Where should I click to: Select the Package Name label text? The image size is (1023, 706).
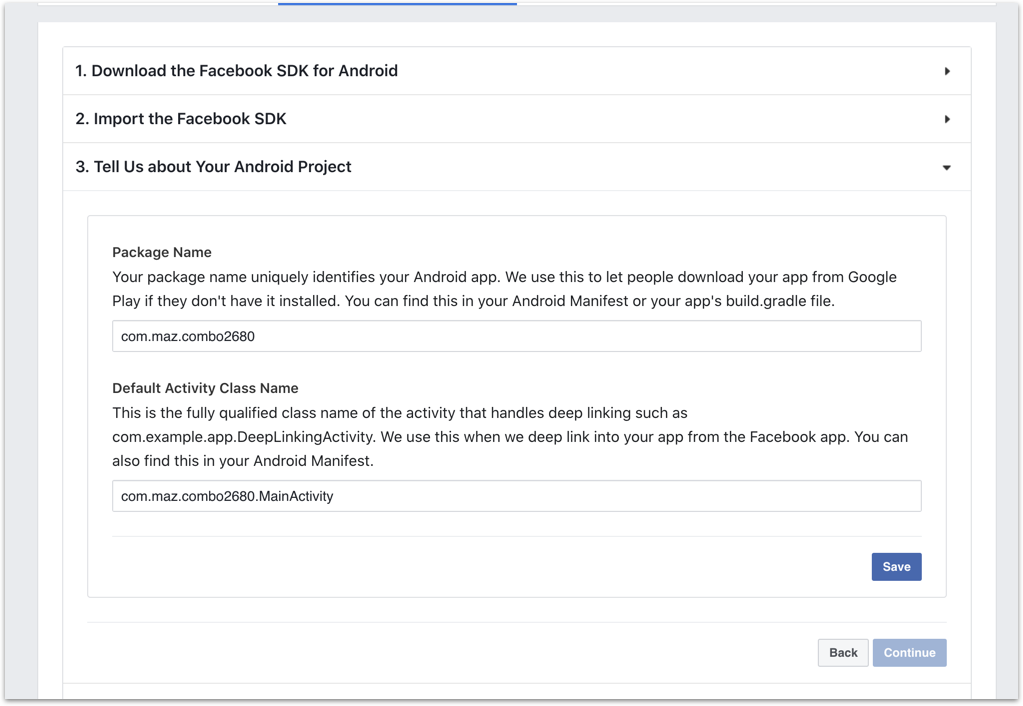(x=162, y=253)
